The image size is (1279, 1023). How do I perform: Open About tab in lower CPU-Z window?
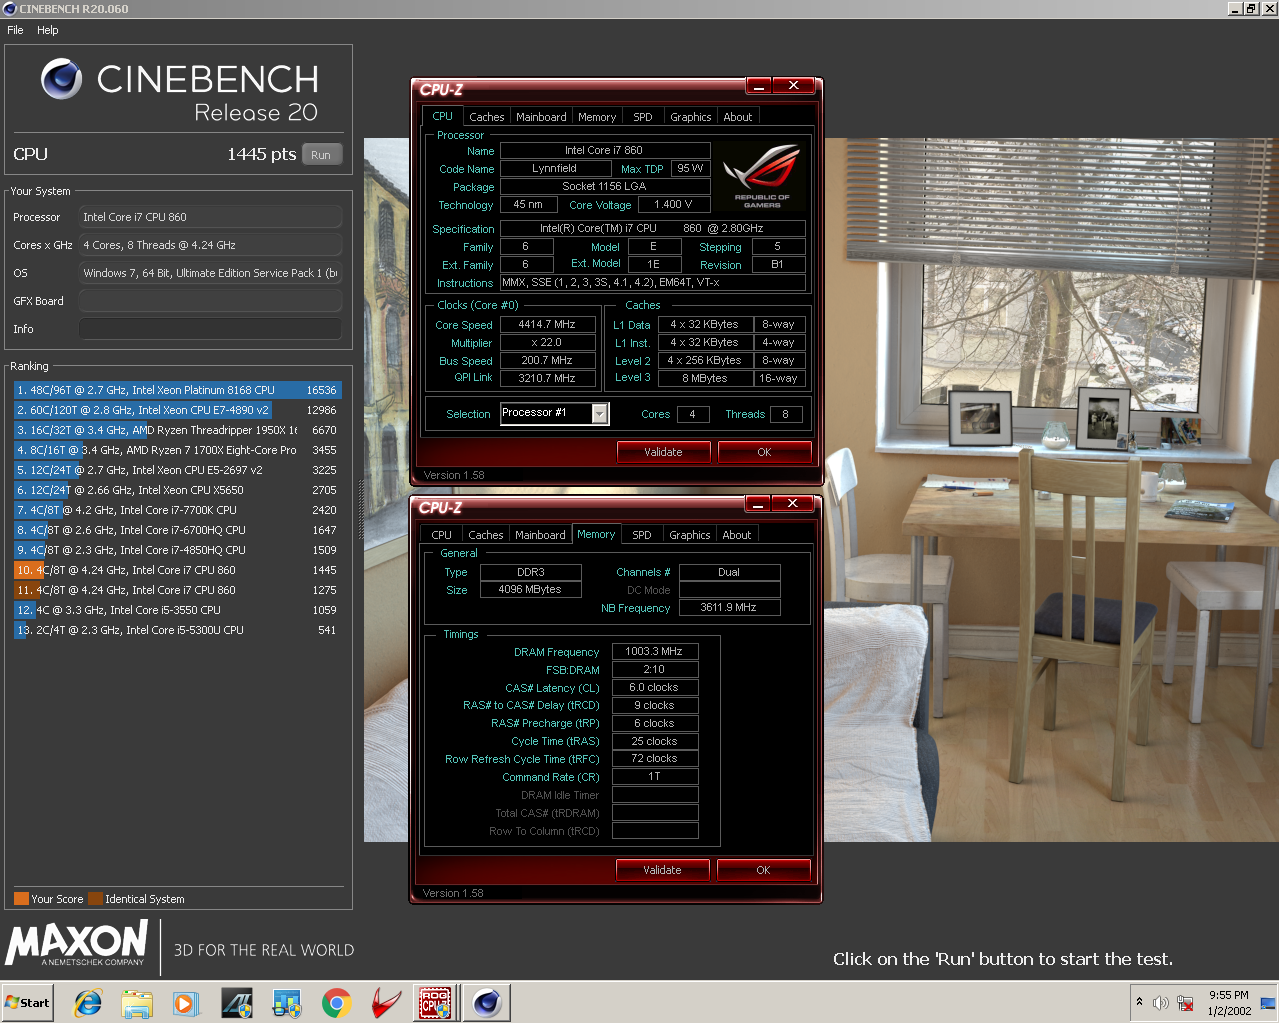(737, 535)
